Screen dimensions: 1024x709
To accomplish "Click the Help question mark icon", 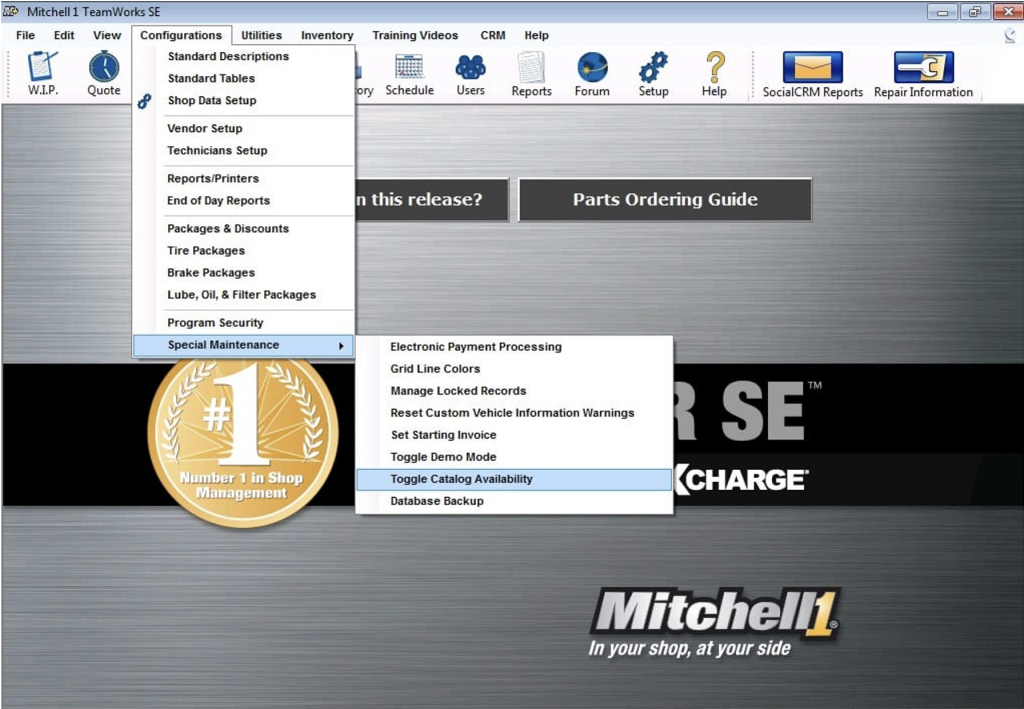I will [x=714, y=74].
